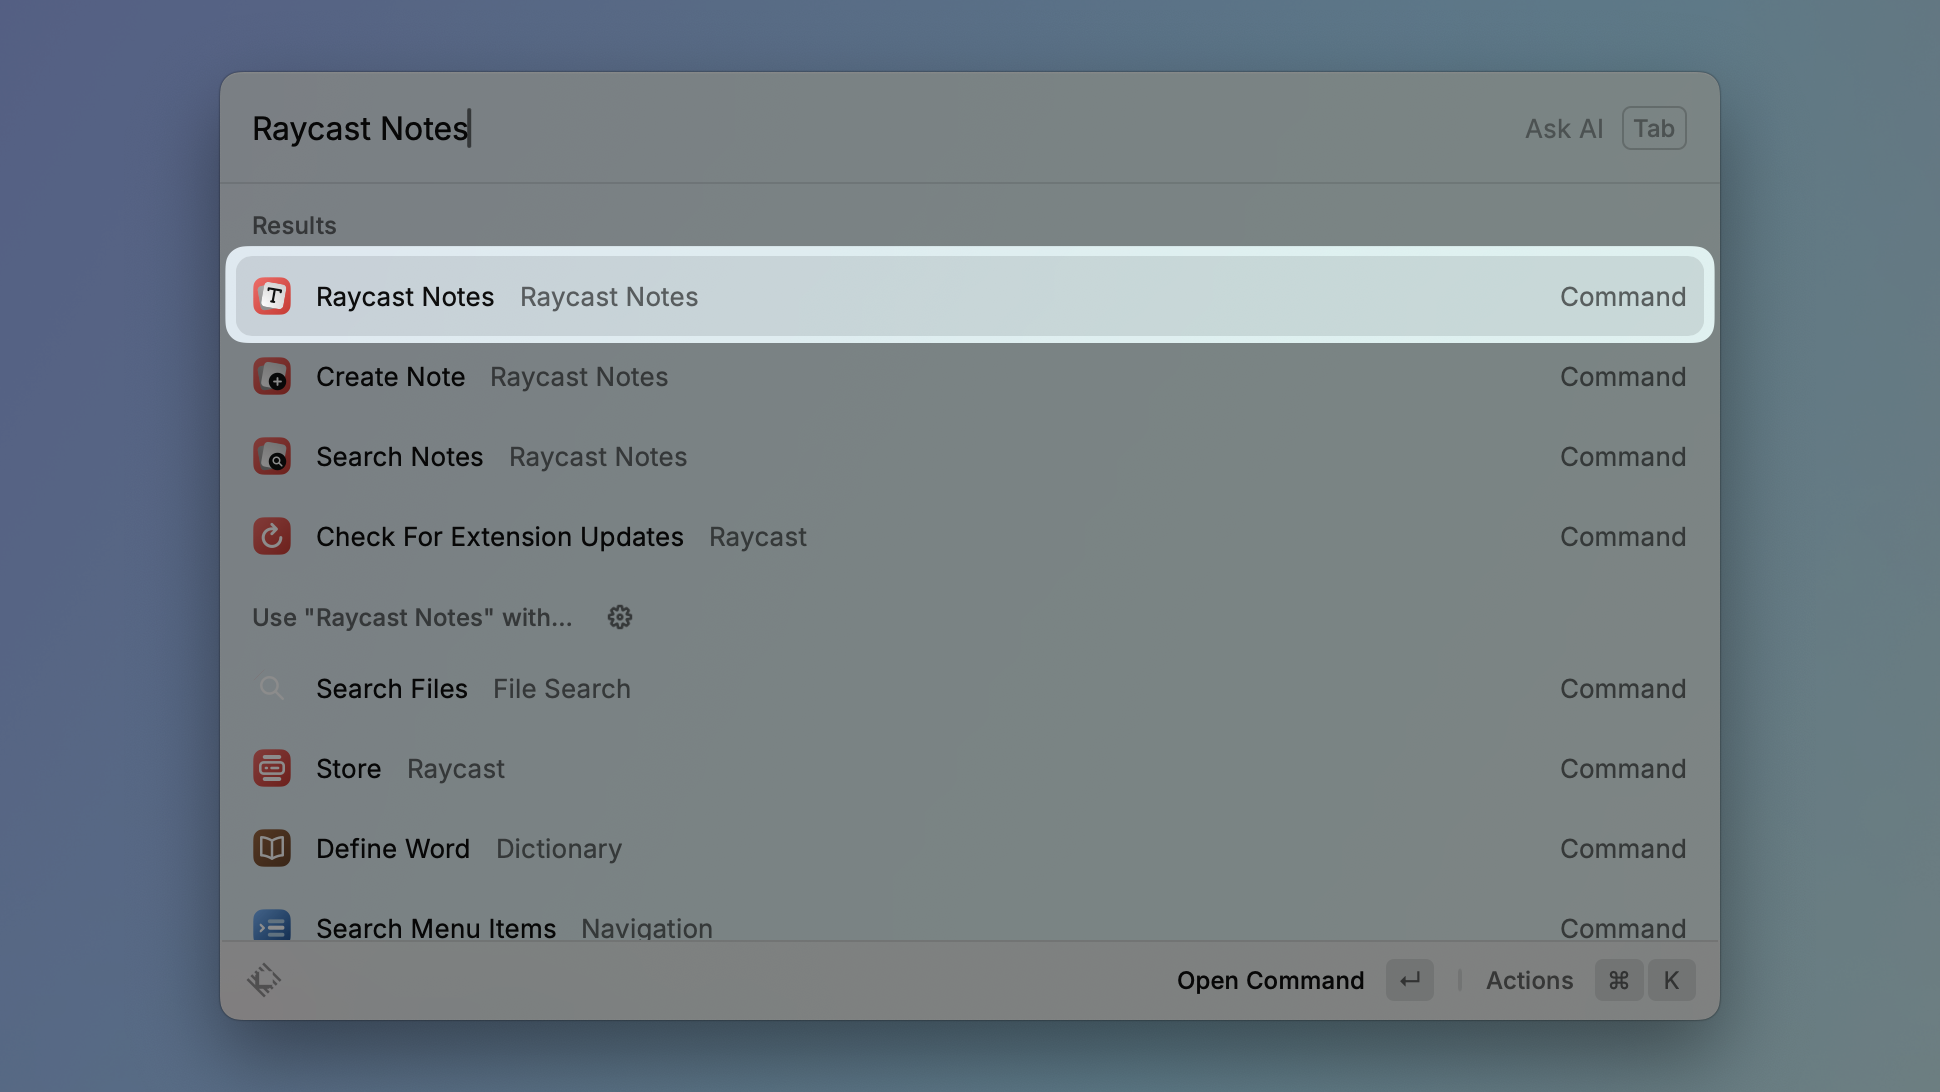The height and width of the screenshot is (1092, 1940).
Task: Click the Return key icon
Action: point(1410,980)
